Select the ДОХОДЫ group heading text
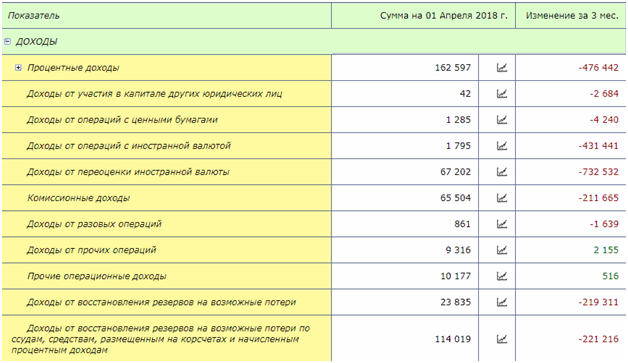Viewport: 628px width, 363px height. pos(36,42)
